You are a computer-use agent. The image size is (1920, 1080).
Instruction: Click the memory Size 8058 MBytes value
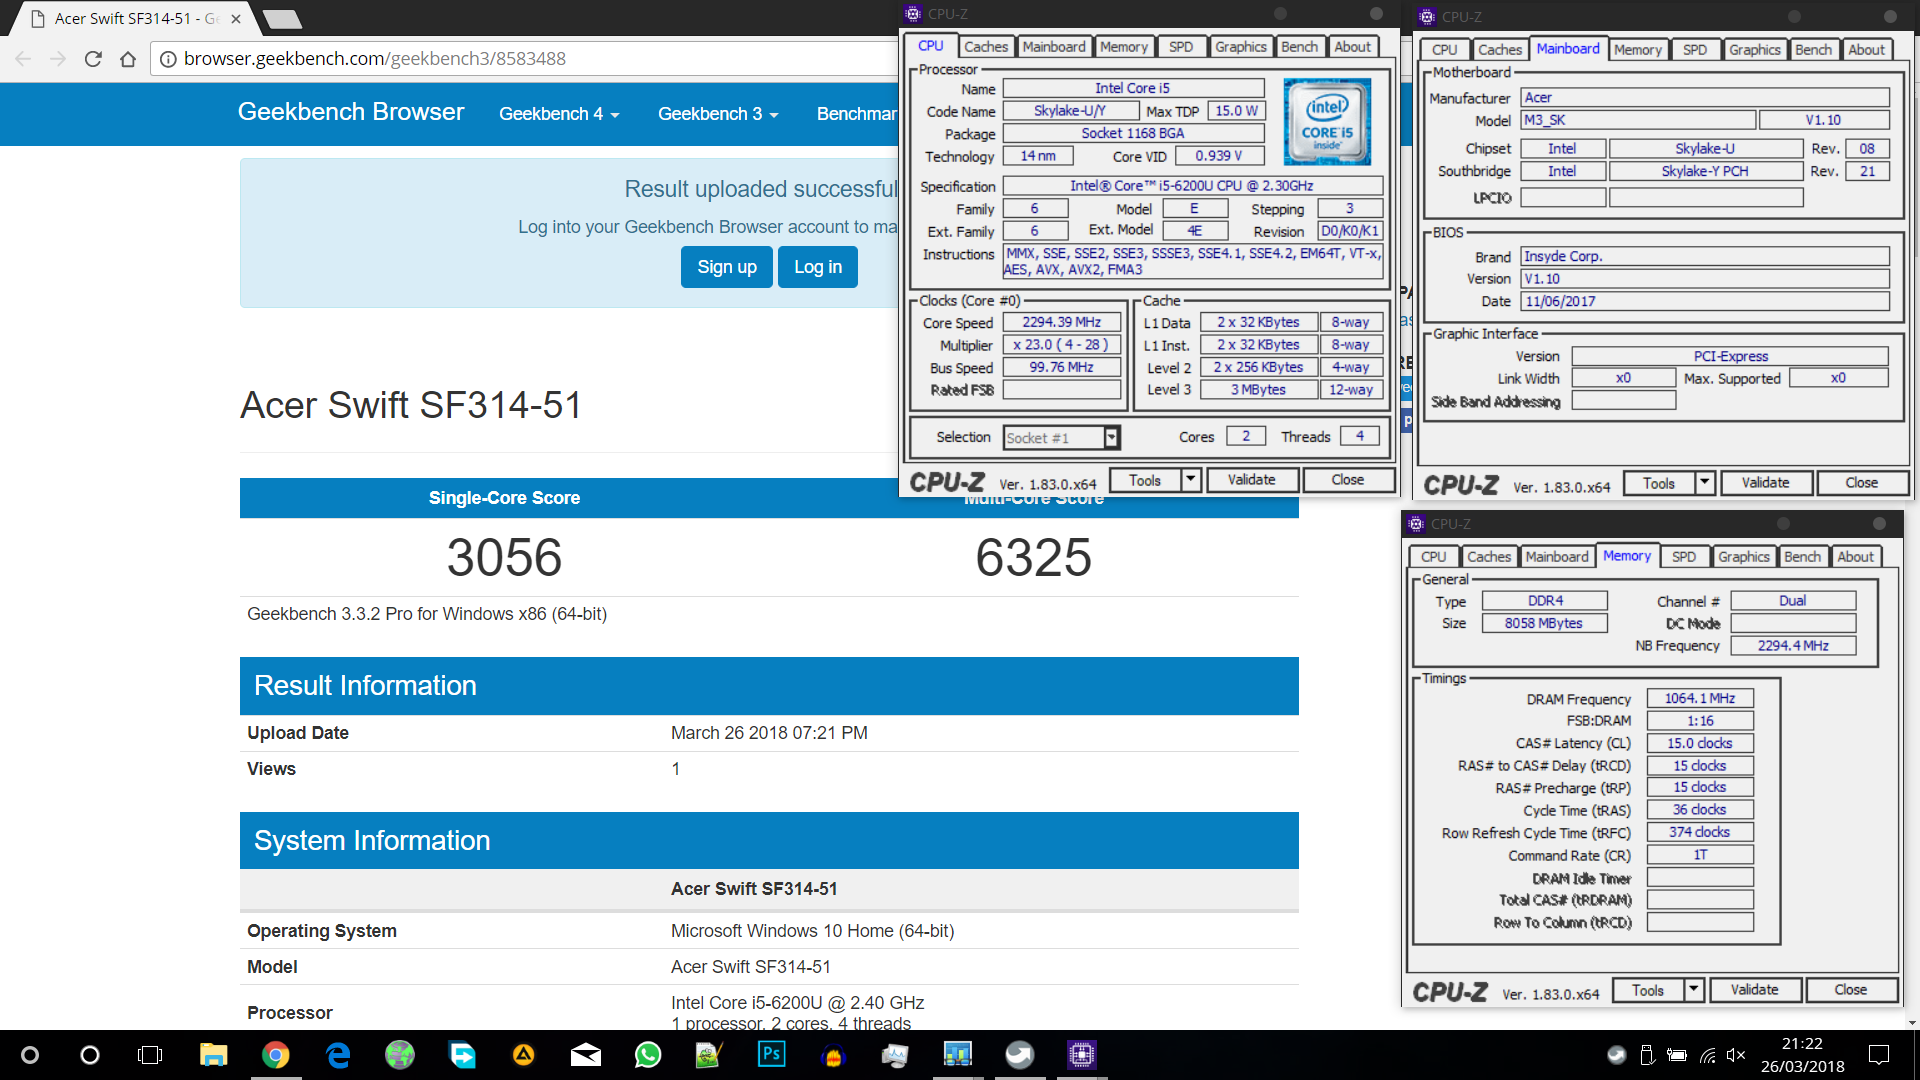[1544, 623]
